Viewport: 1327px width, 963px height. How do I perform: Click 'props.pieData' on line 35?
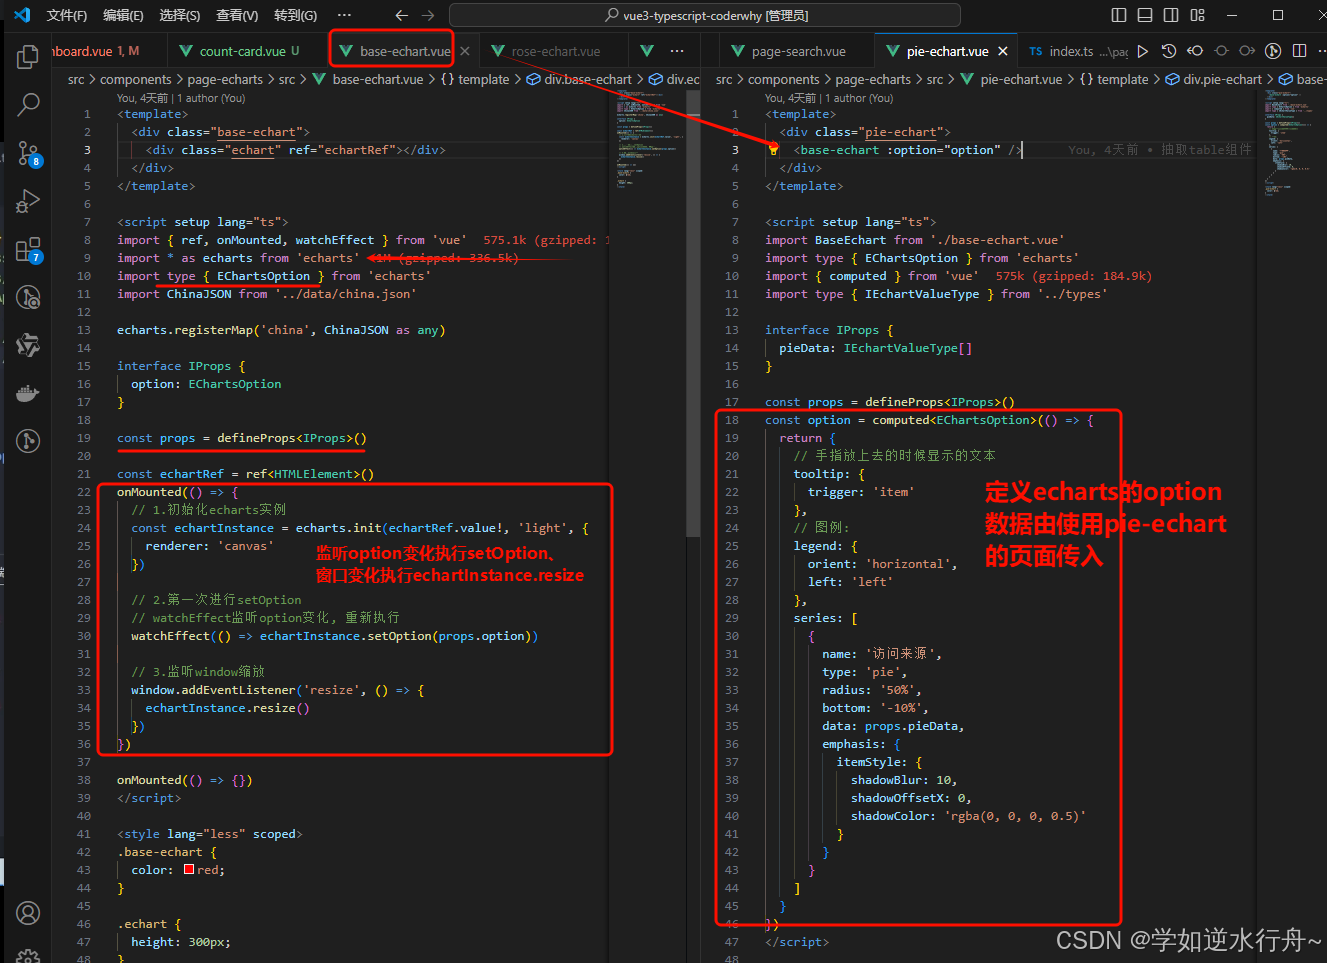tap(910, 726)
